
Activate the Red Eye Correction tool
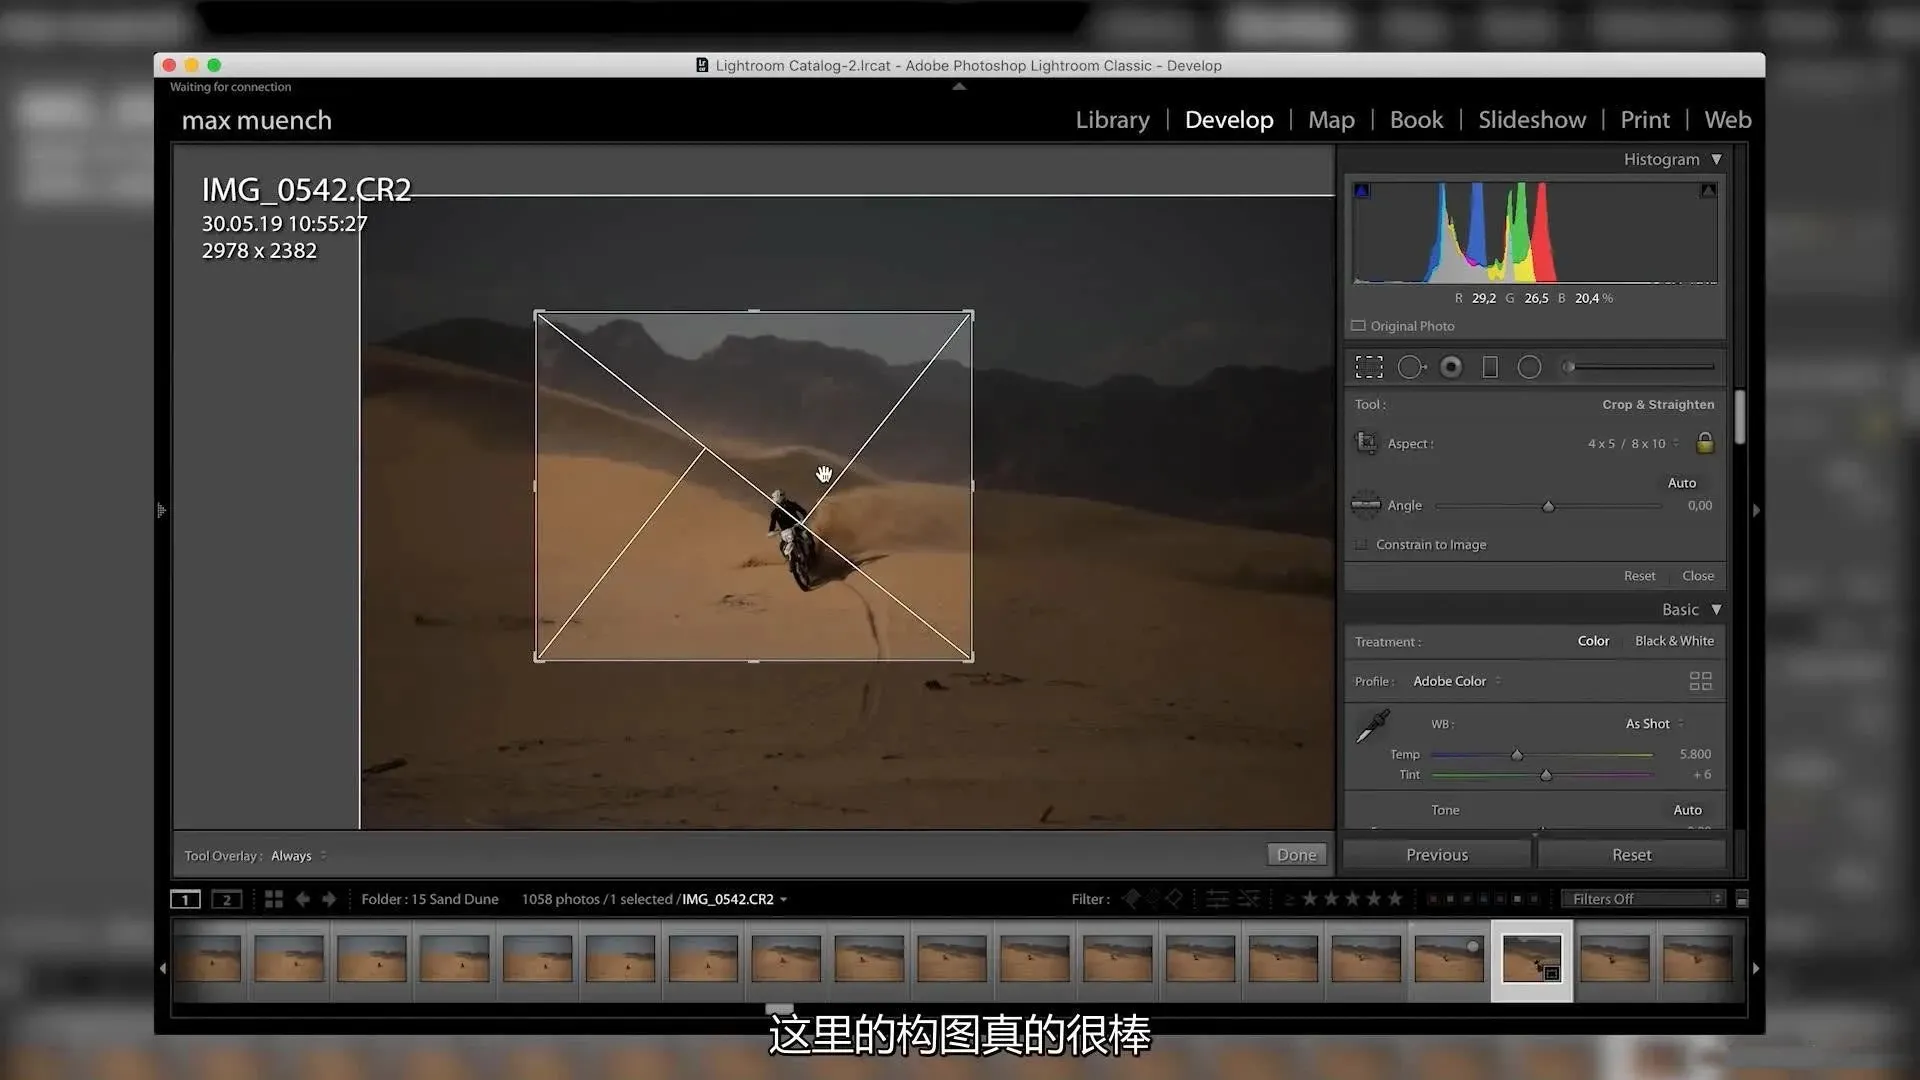click(1451, 367)
